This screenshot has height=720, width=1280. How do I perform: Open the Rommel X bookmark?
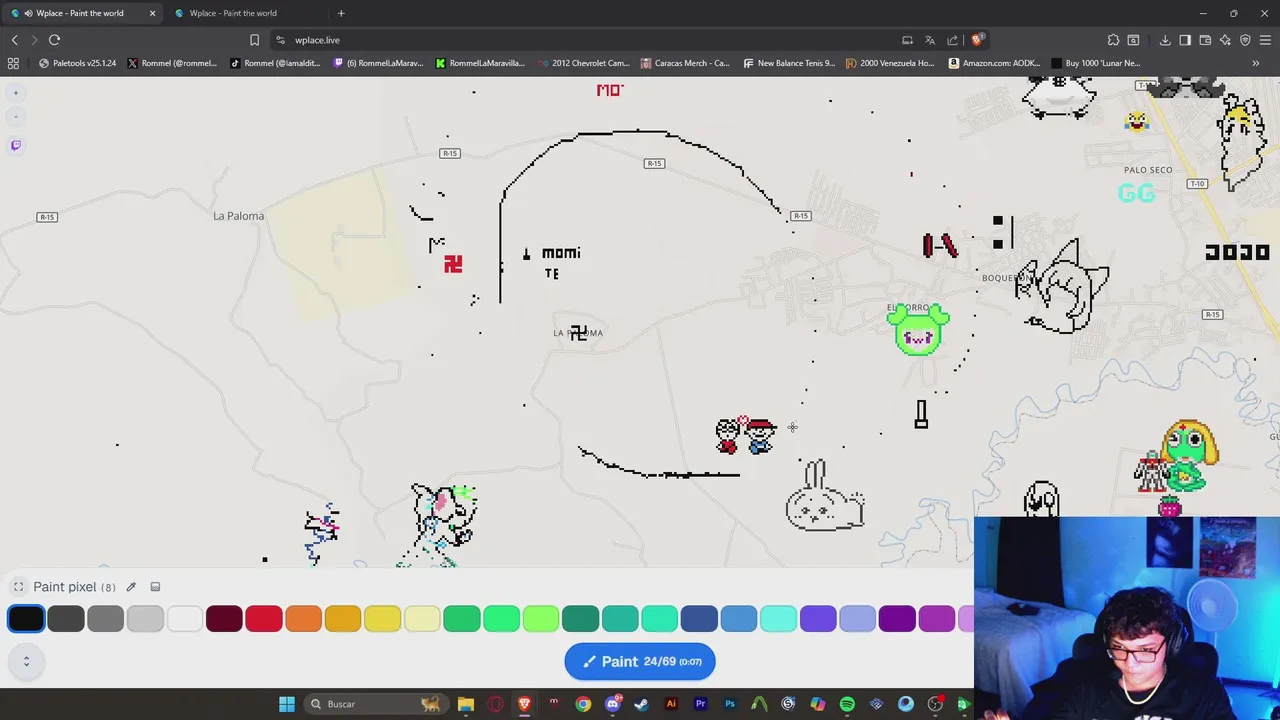coord(172,63)
